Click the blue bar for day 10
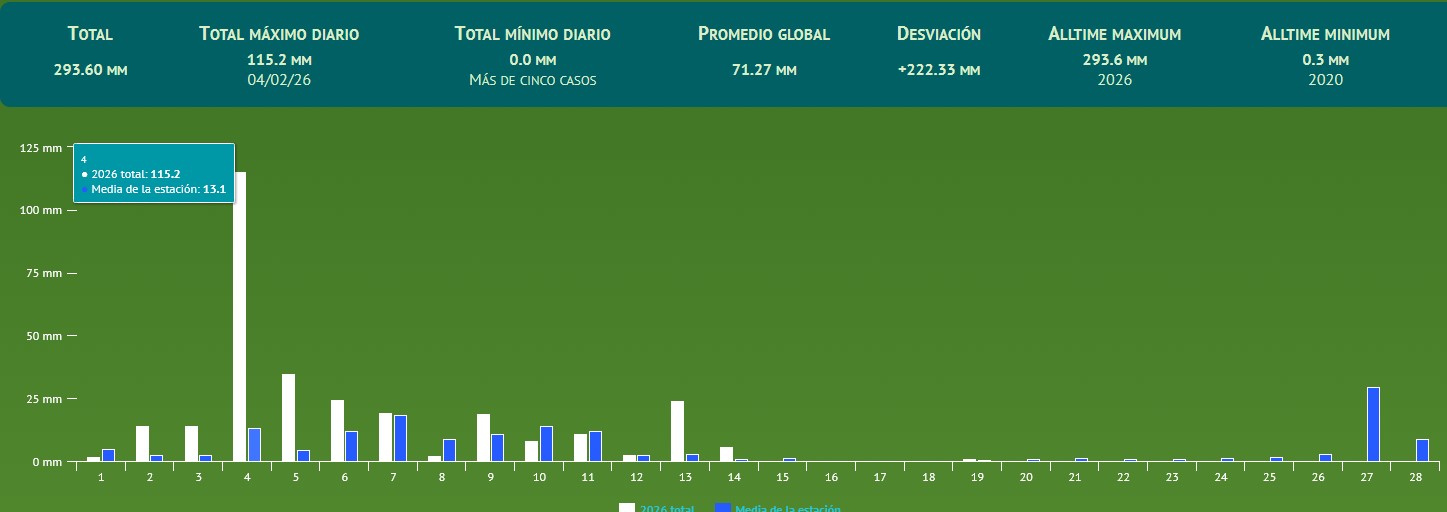 click(x=546, y=444)
